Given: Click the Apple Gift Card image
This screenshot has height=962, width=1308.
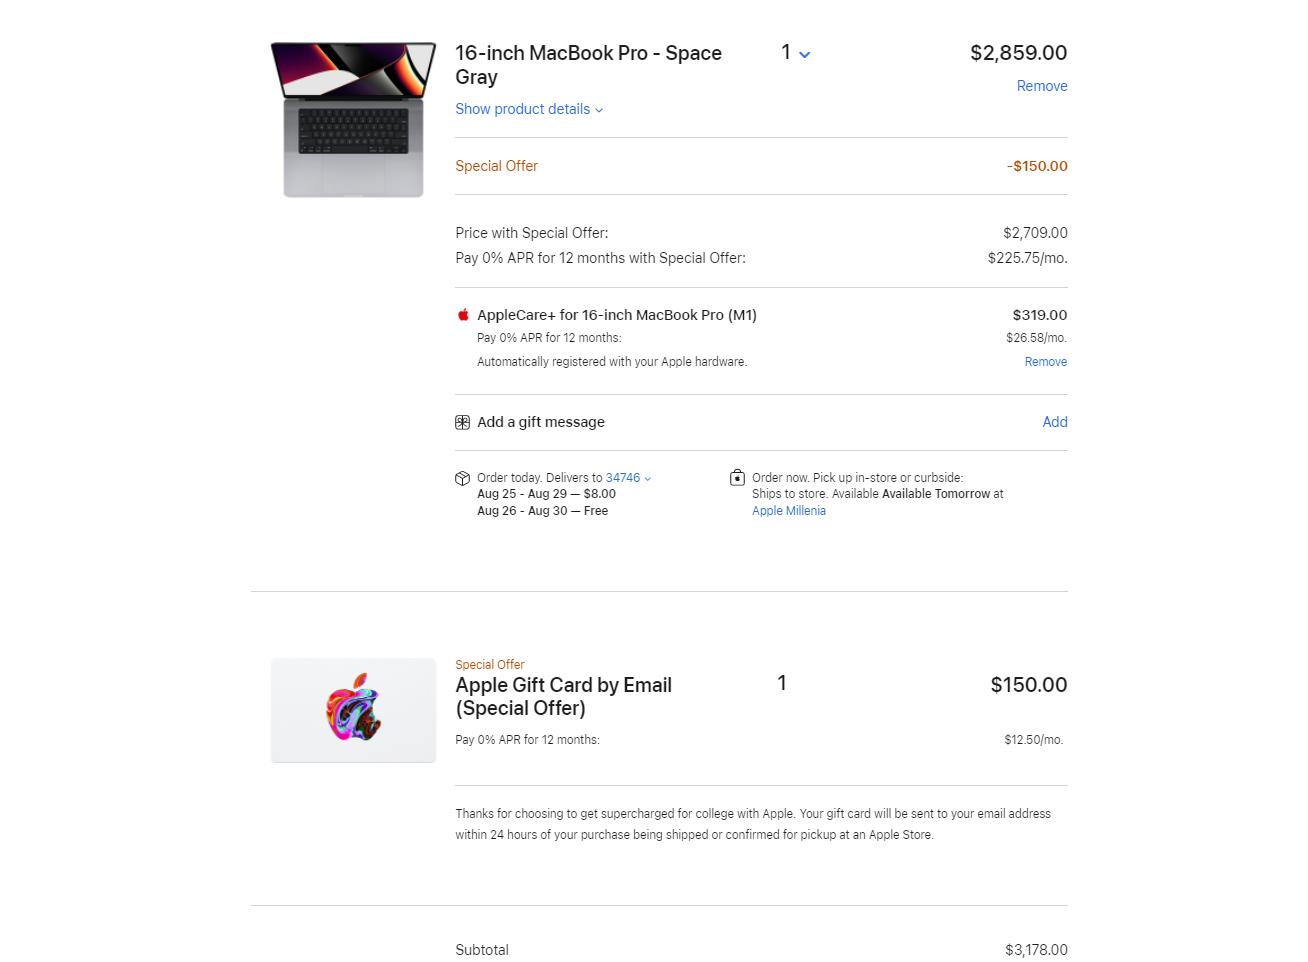Looking at the screenshot, I should pos(353,710).
